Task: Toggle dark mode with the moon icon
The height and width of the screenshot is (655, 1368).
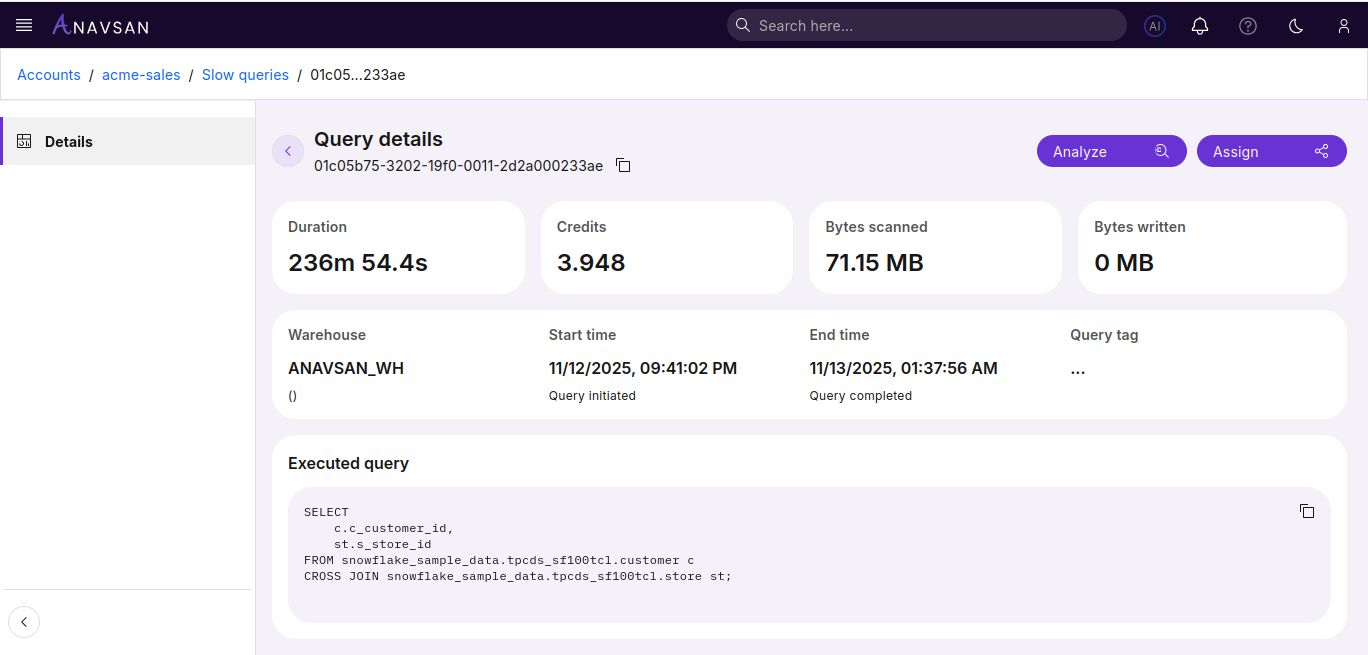Action: [x=1295, y=25]
